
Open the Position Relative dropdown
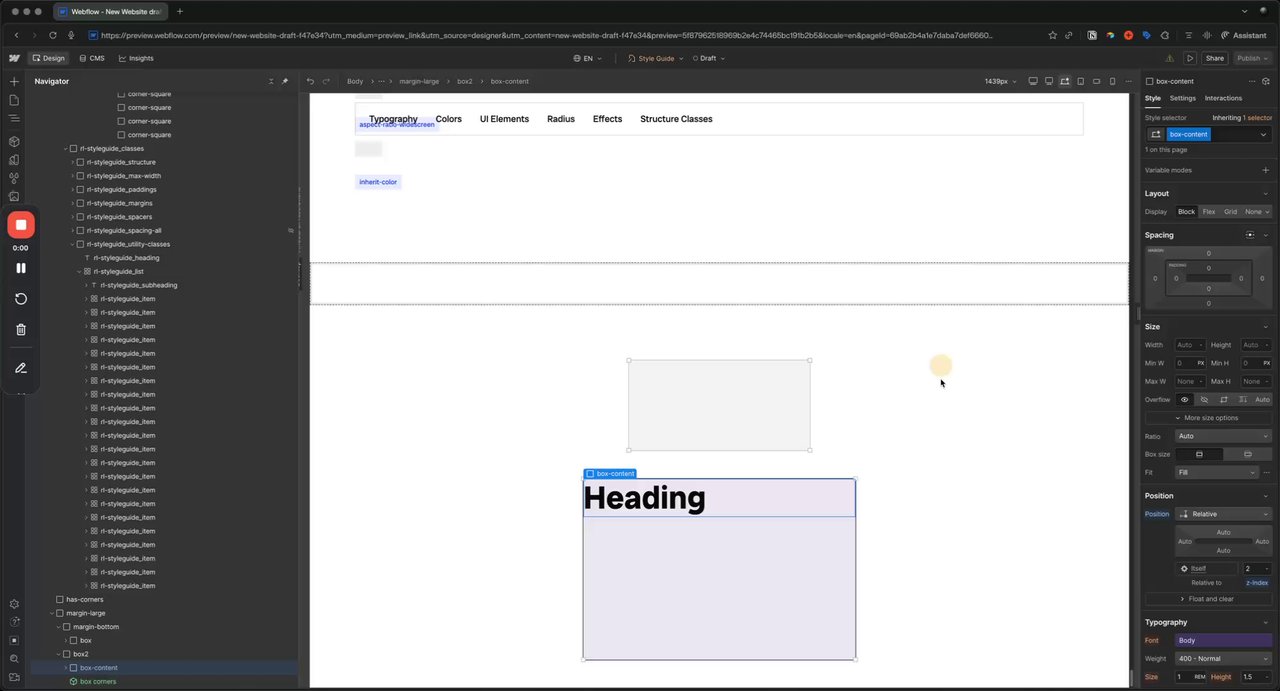coord(1224,514)
